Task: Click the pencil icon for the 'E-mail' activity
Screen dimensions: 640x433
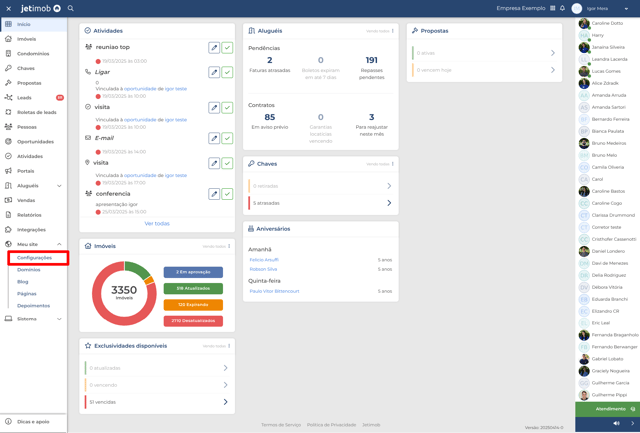Action: [214, 138]
